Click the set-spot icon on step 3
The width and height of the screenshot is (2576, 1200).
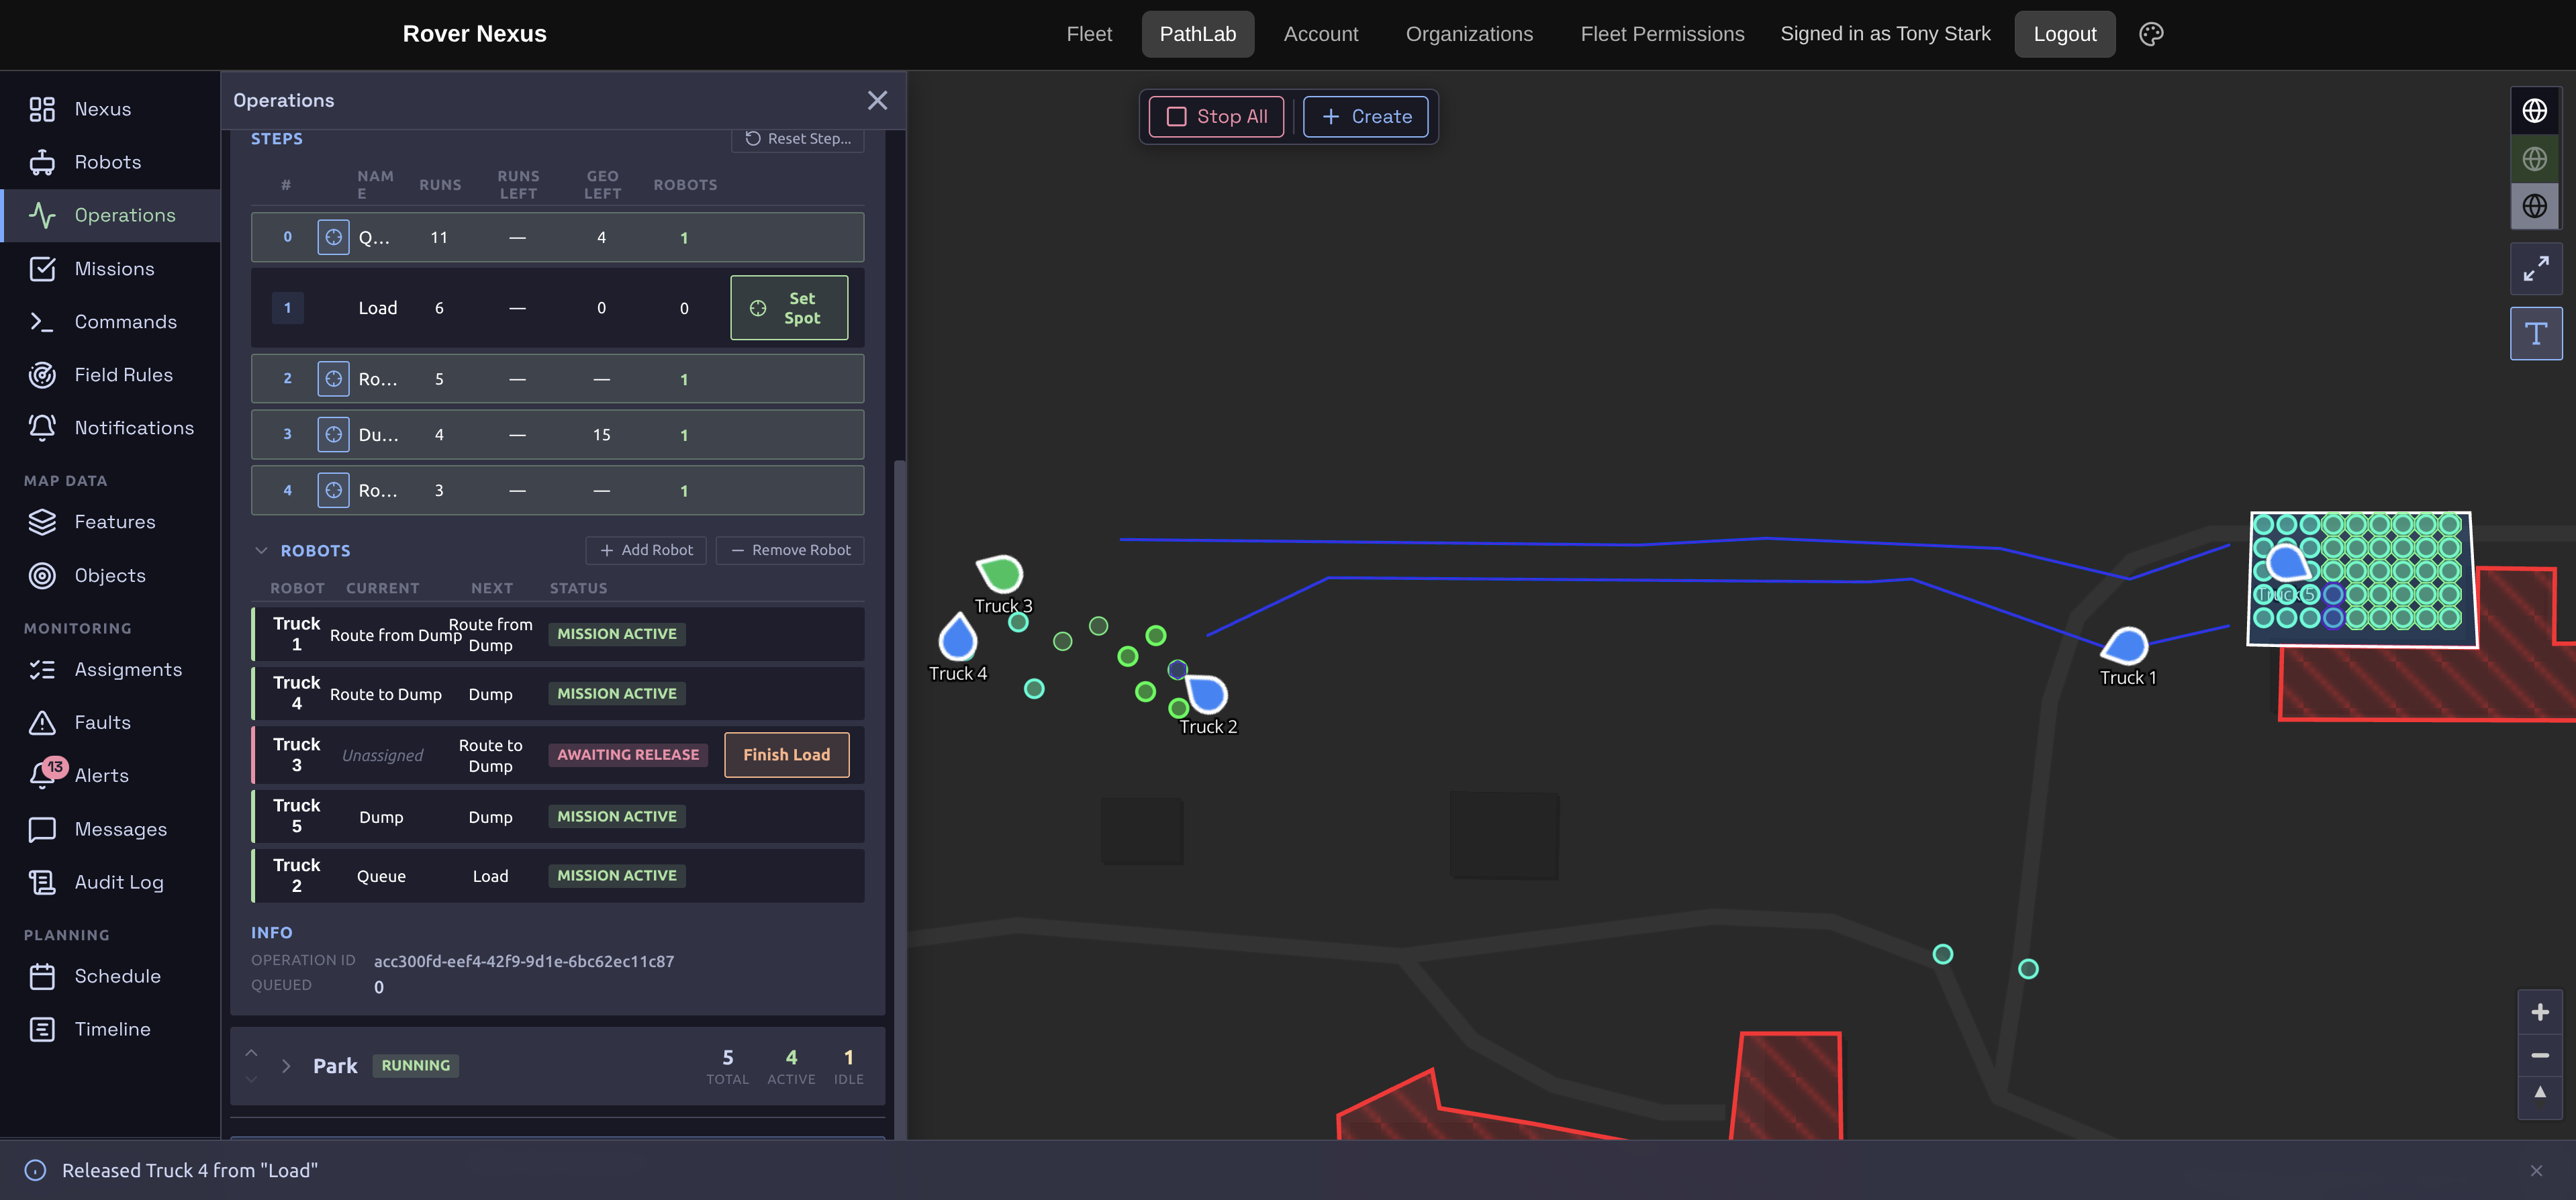point(333,435)
